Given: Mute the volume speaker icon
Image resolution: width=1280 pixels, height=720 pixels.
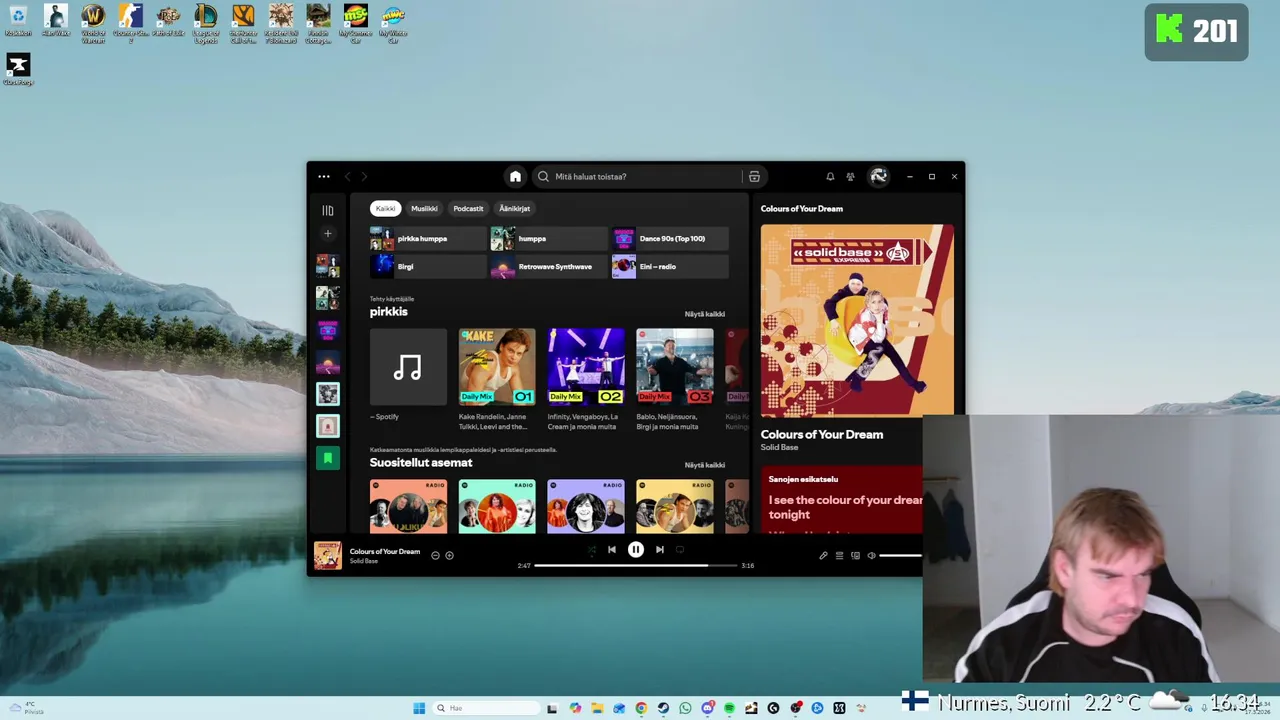Looking at the screenshot, I should 871,556.
